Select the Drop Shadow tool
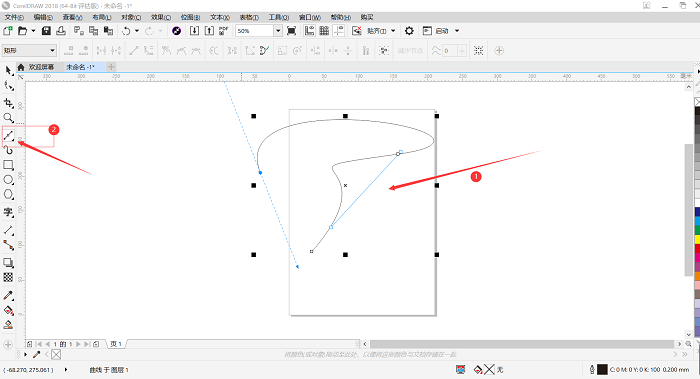Screen dimensions: 700x379 click(8, 262)
